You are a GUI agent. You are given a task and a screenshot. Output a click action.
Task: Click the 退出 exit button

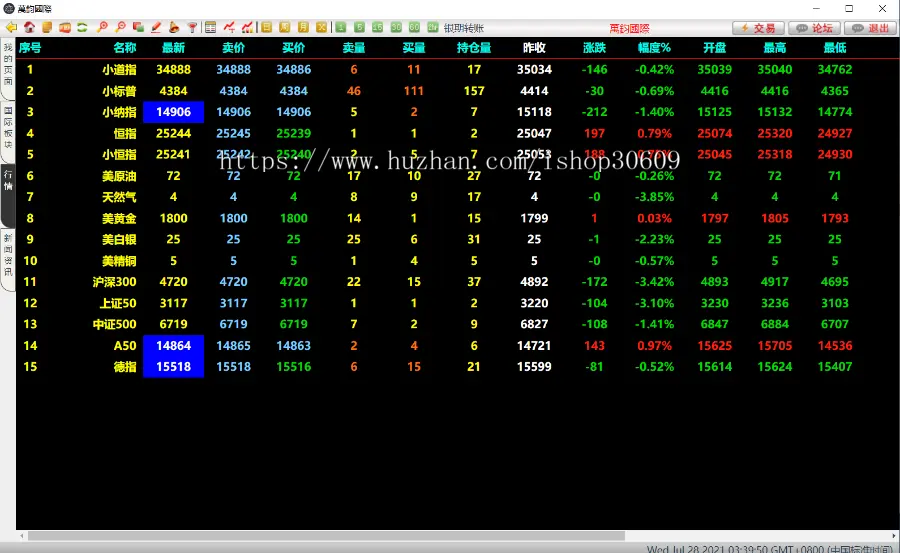click(x=870, y=28)
